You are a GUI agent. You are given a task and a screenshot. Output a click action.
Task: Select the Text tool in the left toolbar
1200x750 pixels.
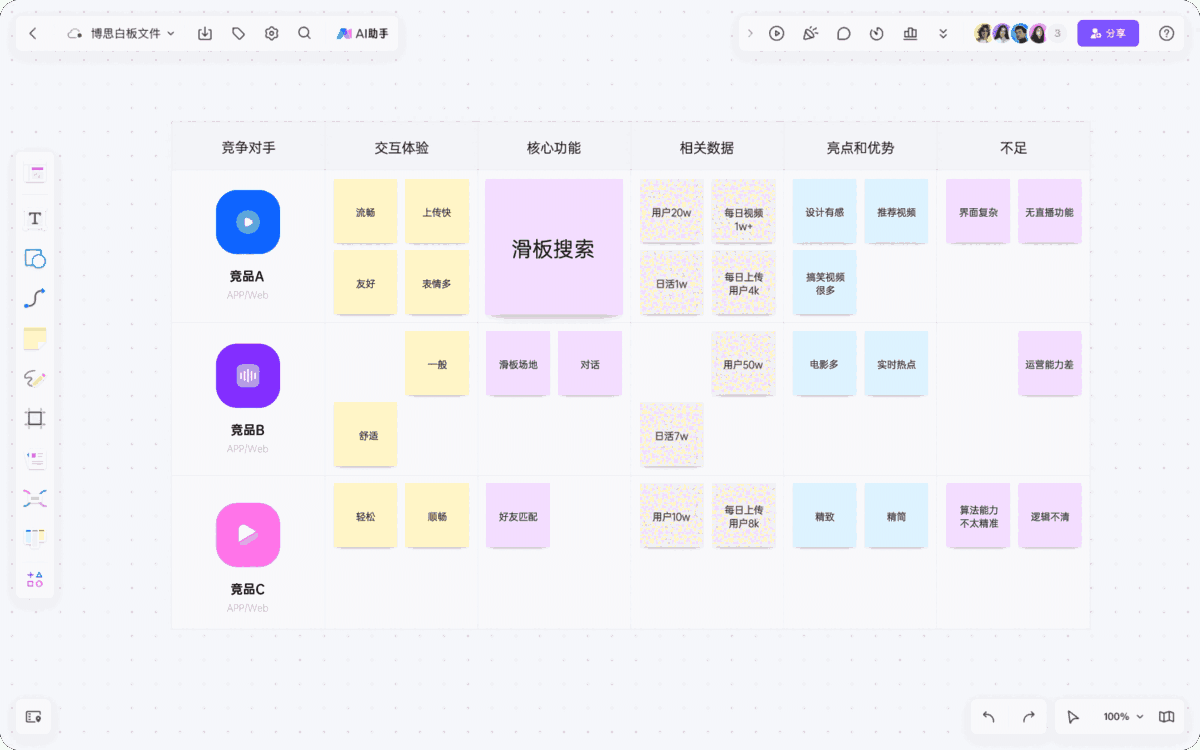point(35,219)
